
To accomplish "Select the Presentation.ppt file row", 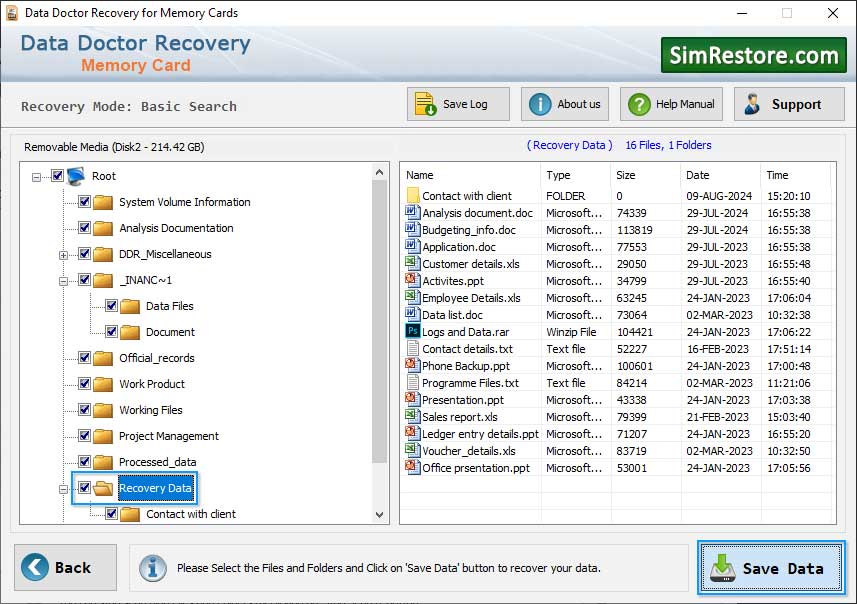I will (618, 400).
